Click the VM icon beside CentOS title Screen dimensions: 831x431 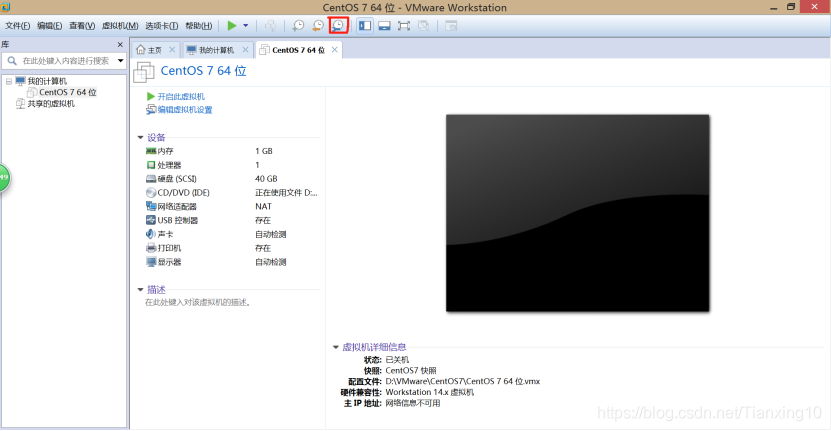click(144, 72)
